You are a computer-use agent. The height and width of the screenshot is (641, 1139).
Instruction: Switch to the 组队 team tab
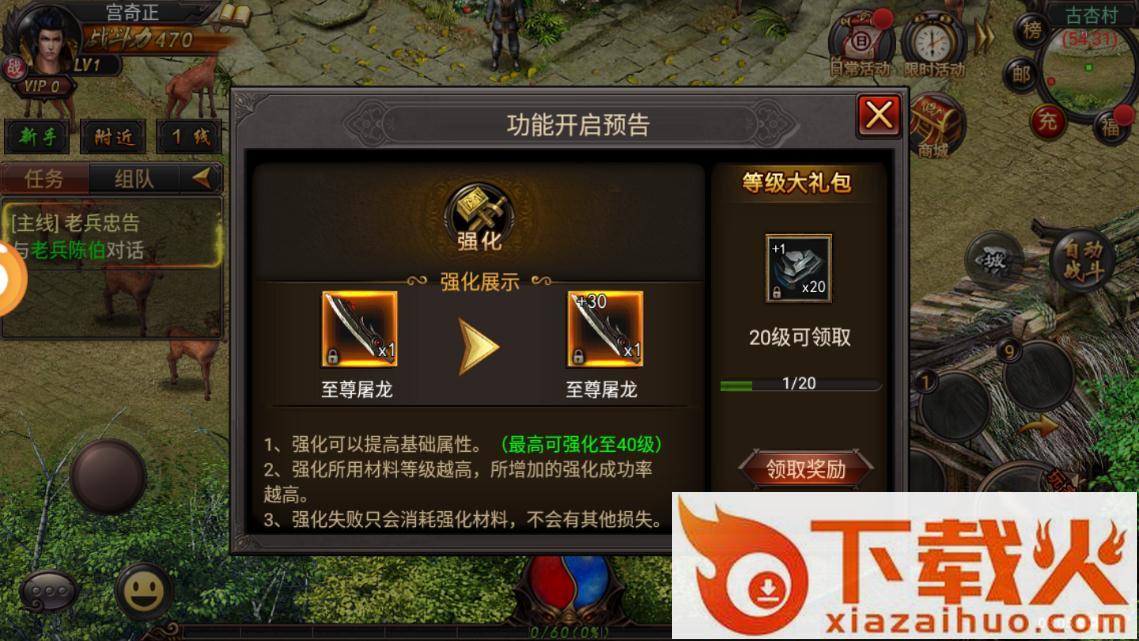[x=134, y=178]
